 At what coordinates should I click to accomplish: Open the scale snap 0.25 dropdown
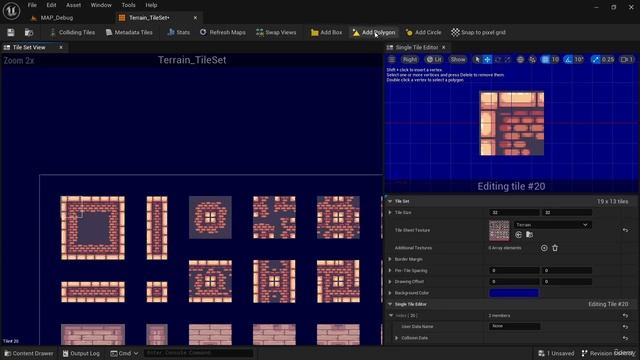tap(608, 60)
